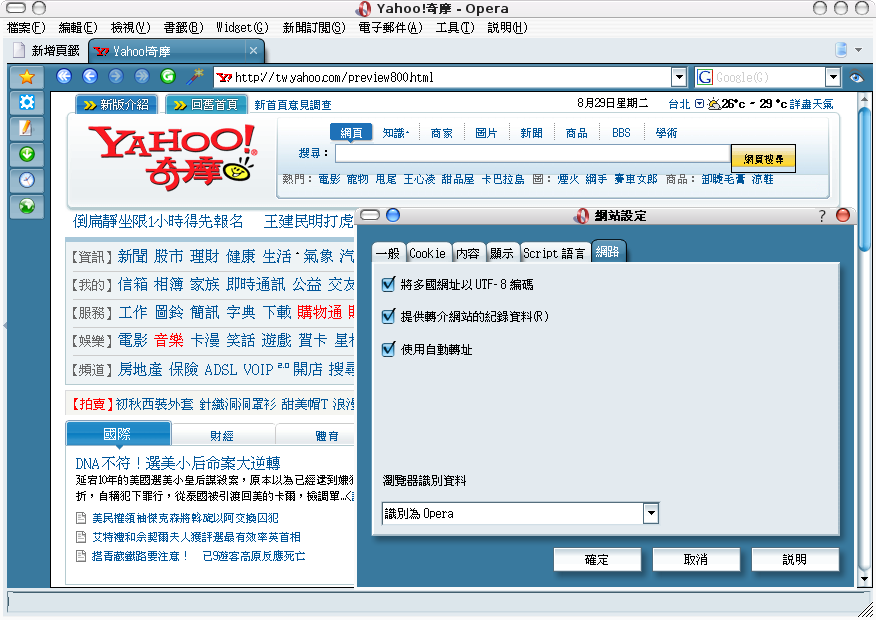Expand the Google search field dropdown

coord(833,77)
